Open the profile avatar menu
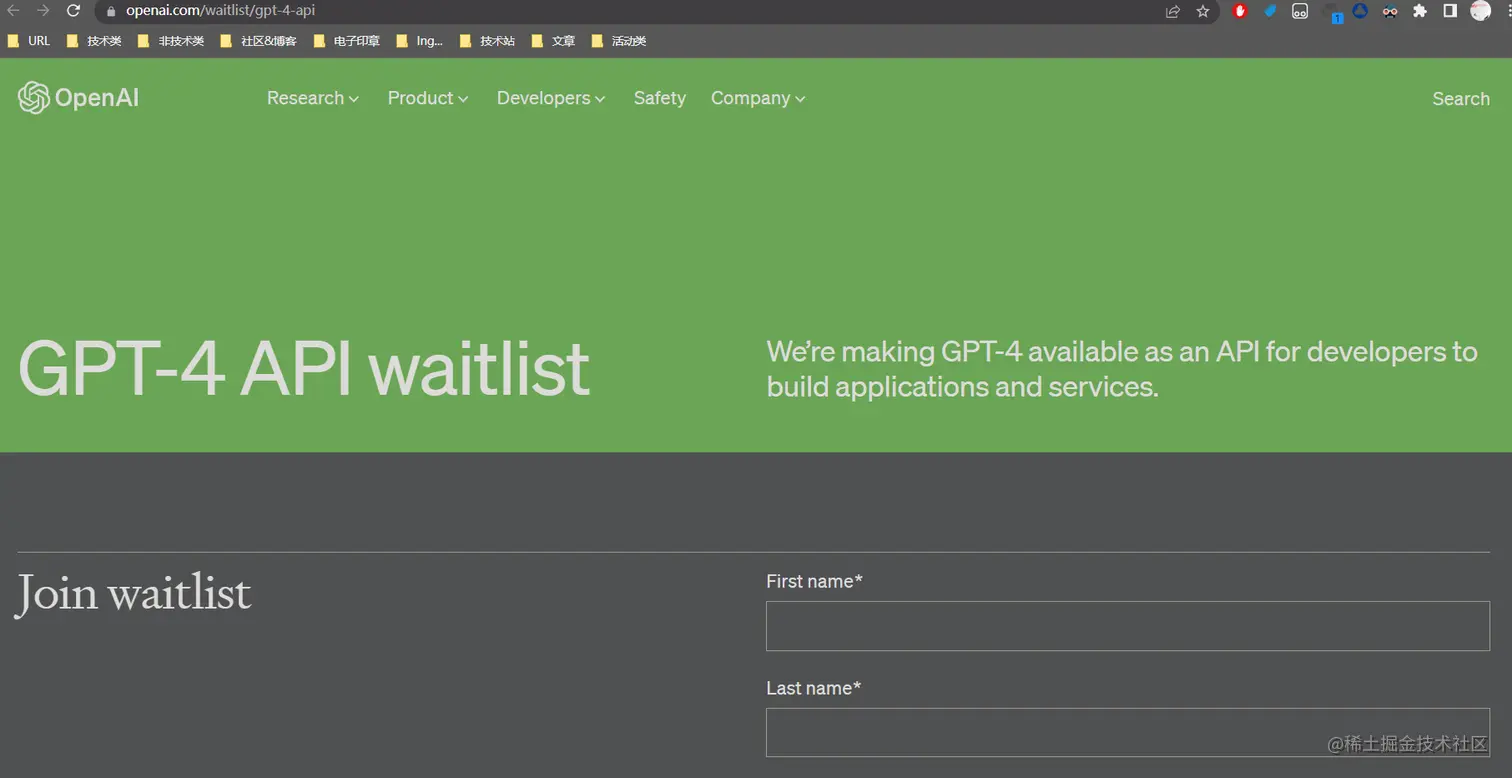This screenshot has height=778, width=1512. point(1481,11)
